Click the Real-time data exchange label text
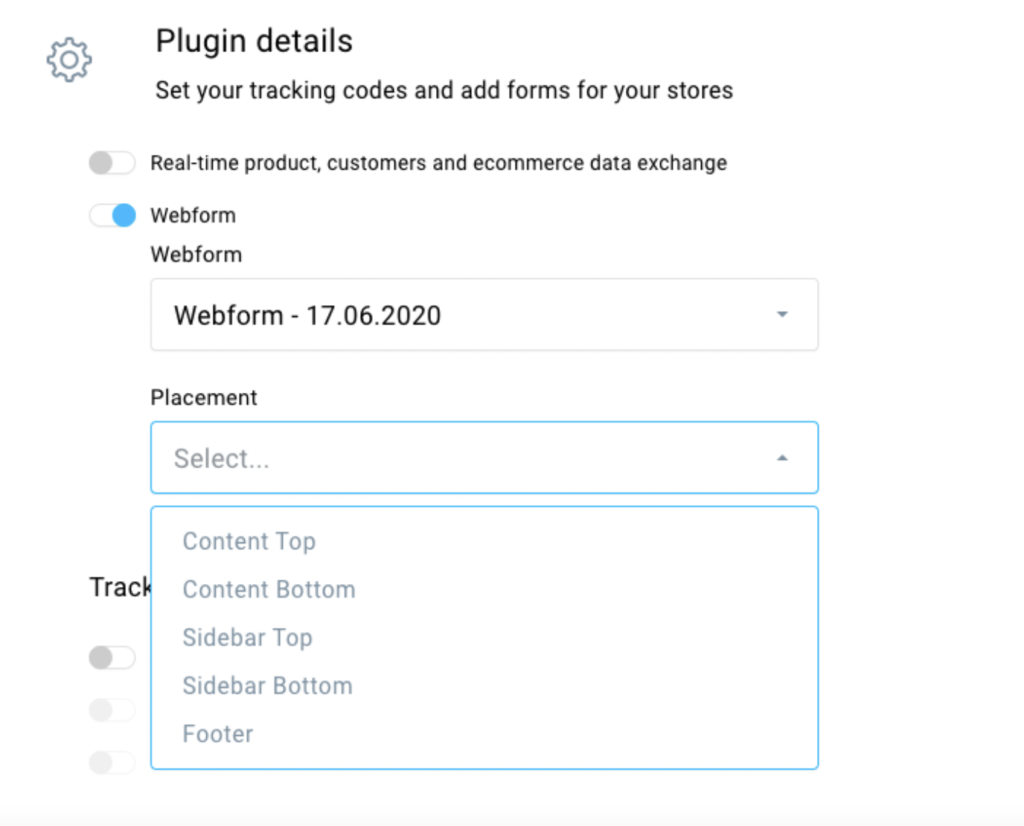 coord(438,163)
